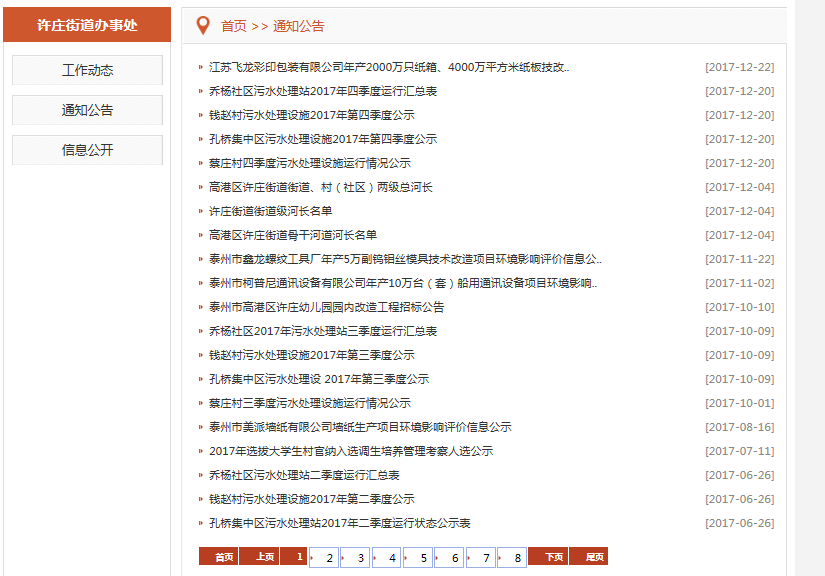The image size is (825, 576).
Task: Open 泰州市高港区许庄幼儿园园内改造工程招标公告
Action: pos(326,307)
